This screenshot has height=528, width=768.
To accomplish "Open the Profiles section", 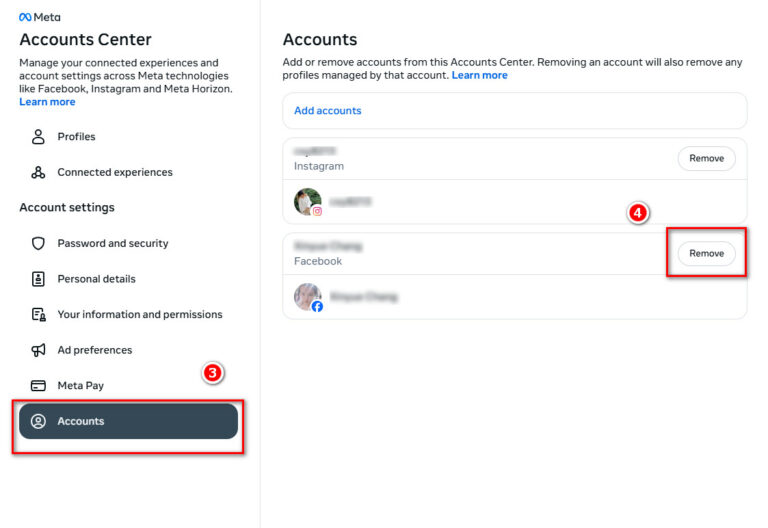I will [x=128, y=137].
